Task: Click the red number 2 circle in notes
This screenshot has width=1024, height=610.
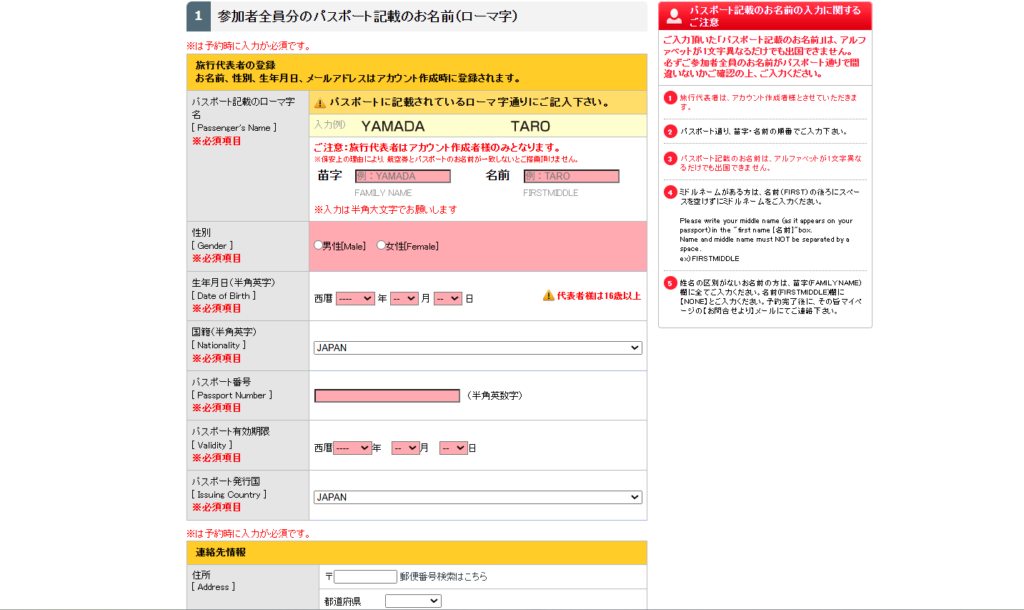Action: [671, 131]
